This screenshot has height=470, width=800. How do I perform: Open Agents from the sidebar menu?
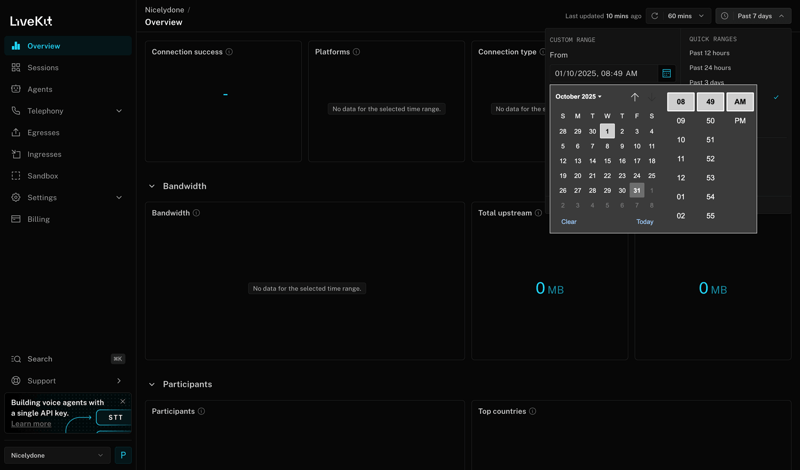click(x=68, y=89)
